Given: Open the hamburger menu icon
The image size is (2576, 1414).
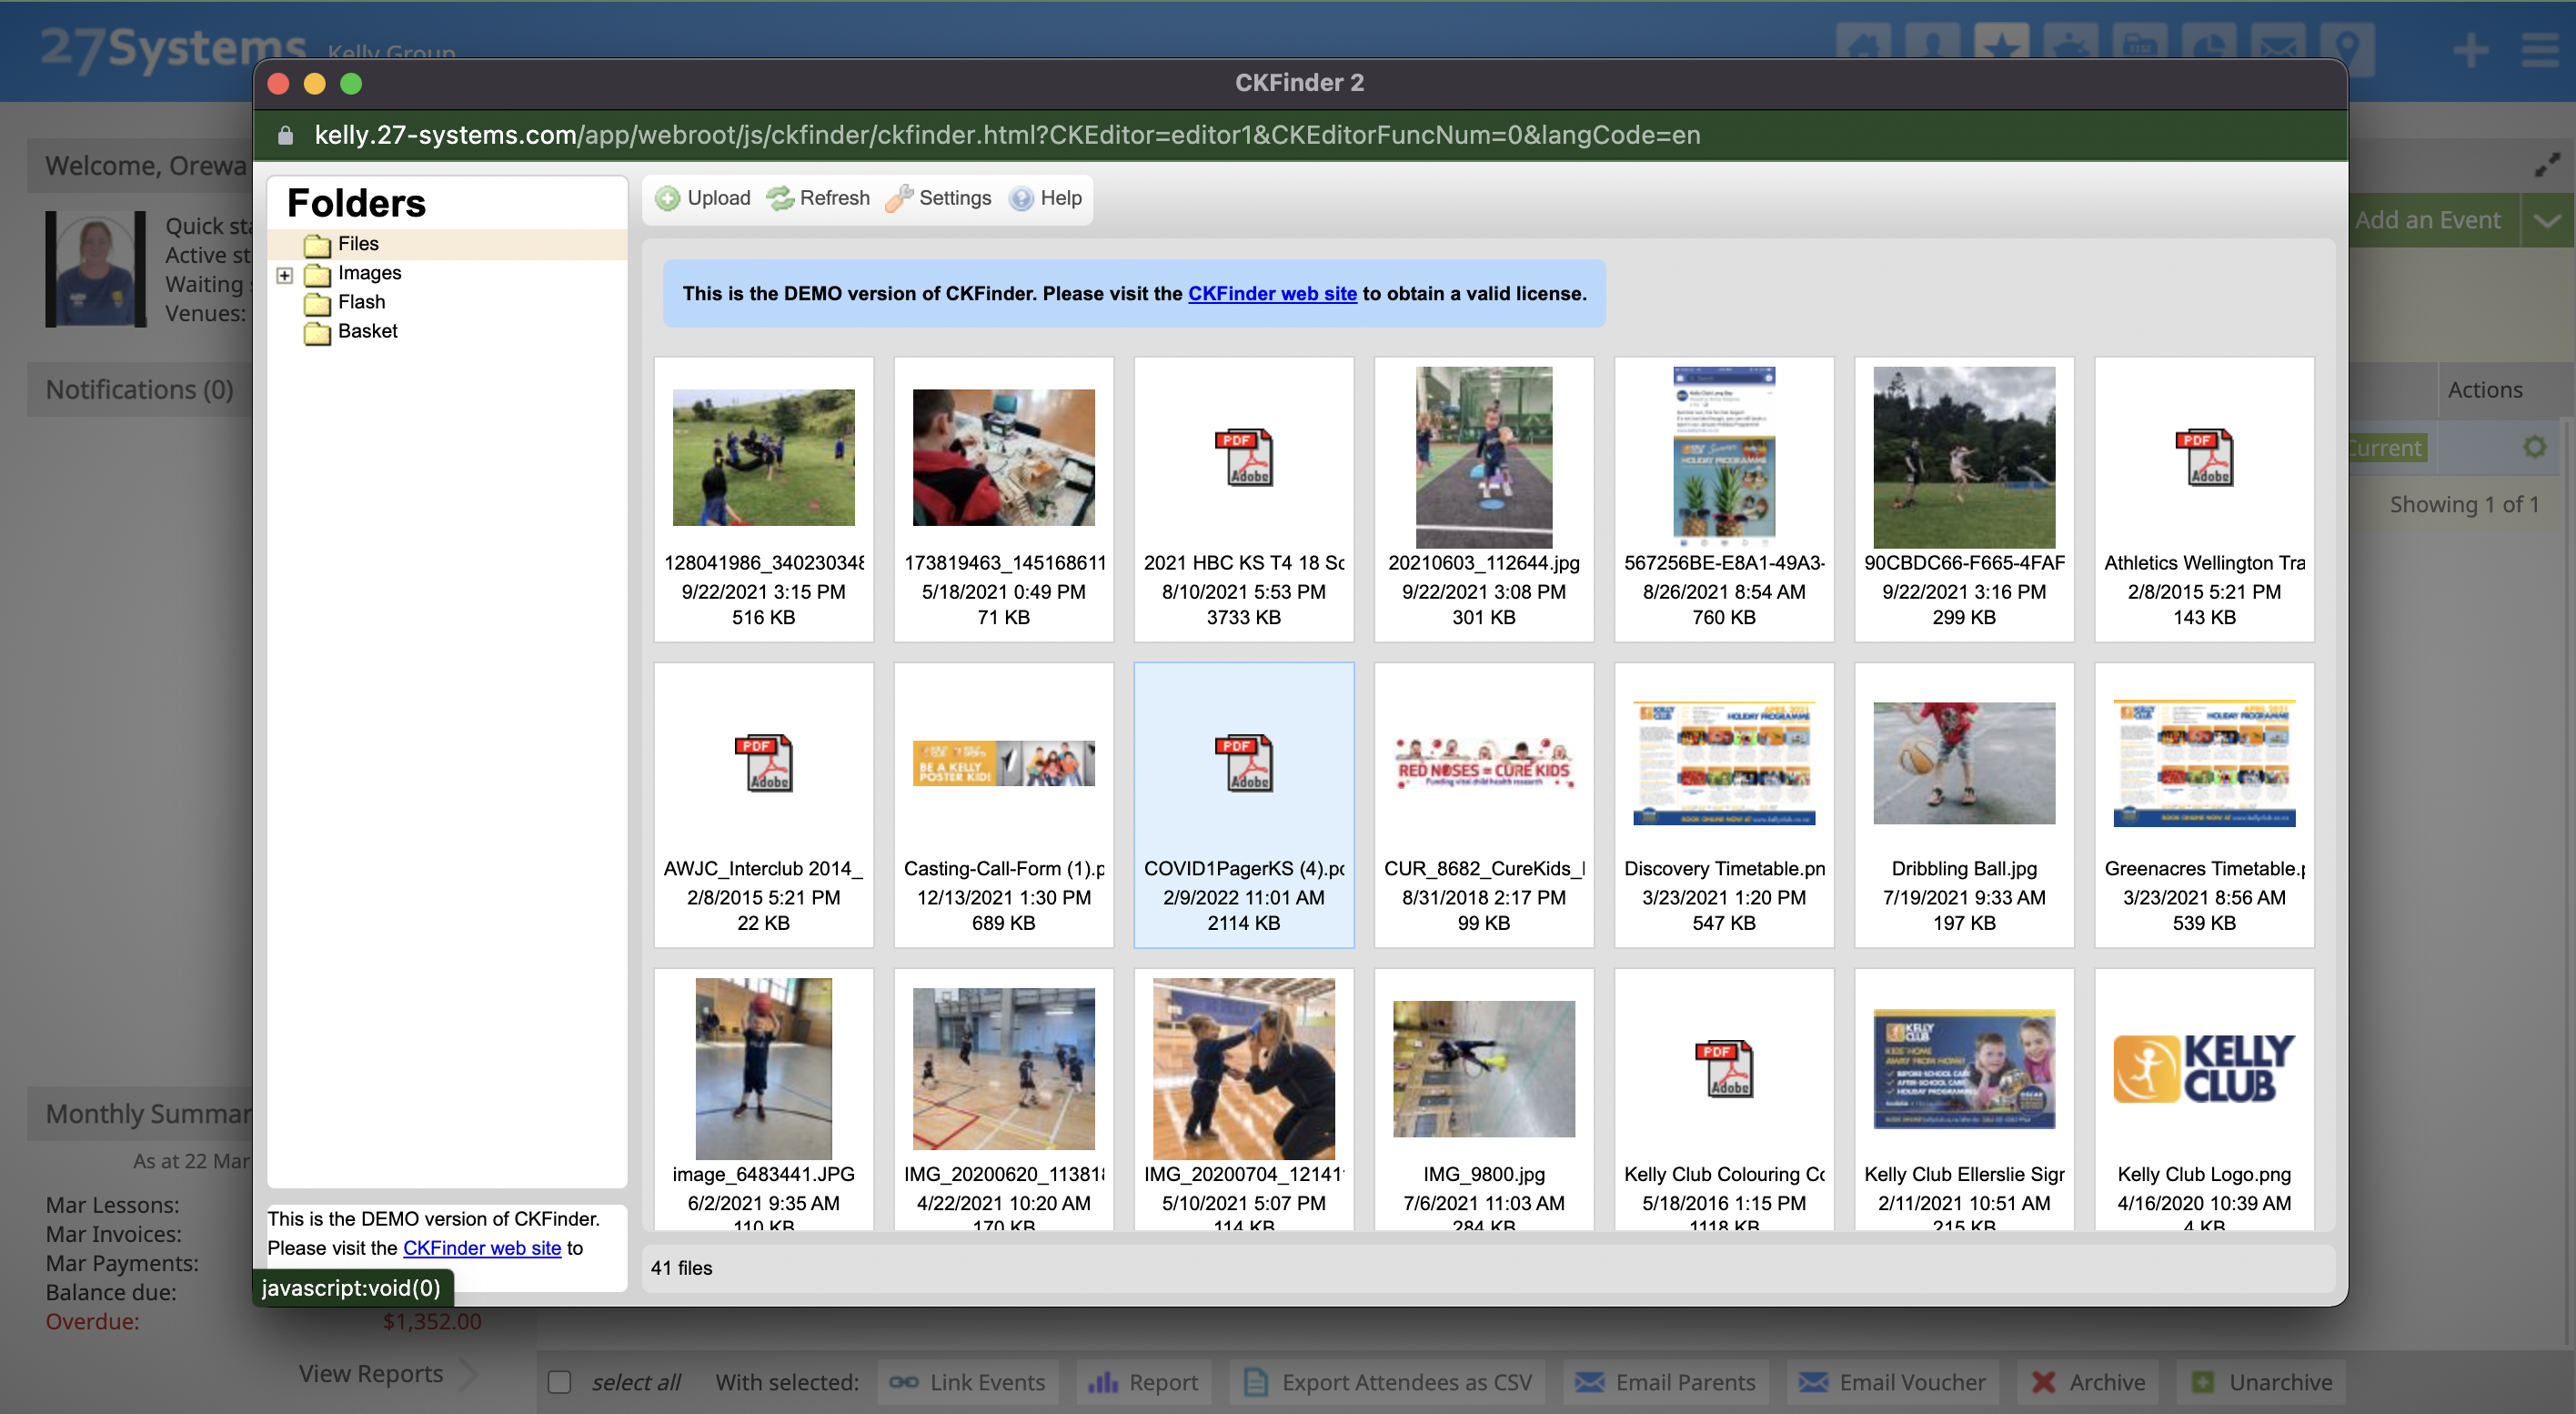Looking at the screenshot, I should [2540, 49].
